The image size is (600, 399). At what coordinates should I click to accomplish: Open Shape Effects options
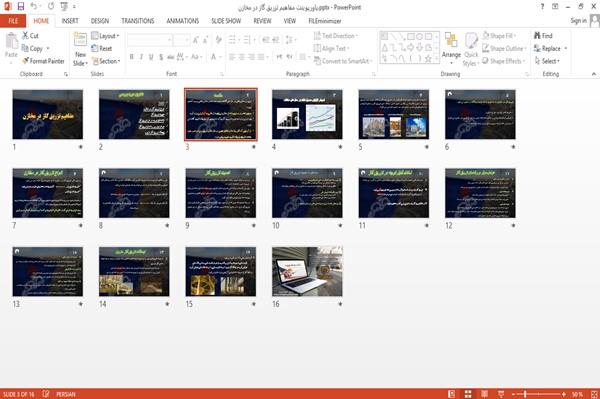click(503, 61)
